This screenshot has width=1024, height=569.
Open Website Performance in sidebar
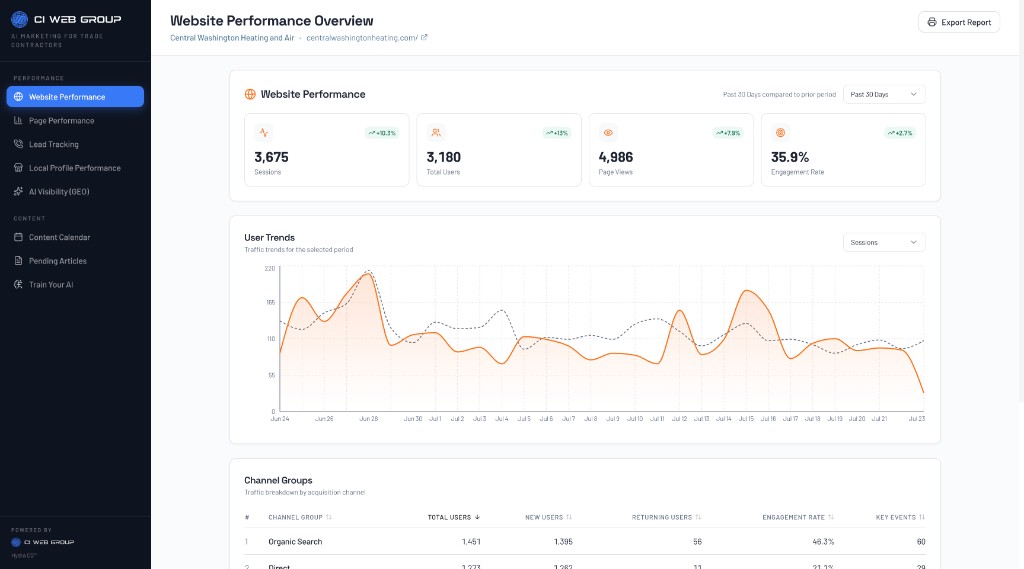pos(75,97)
